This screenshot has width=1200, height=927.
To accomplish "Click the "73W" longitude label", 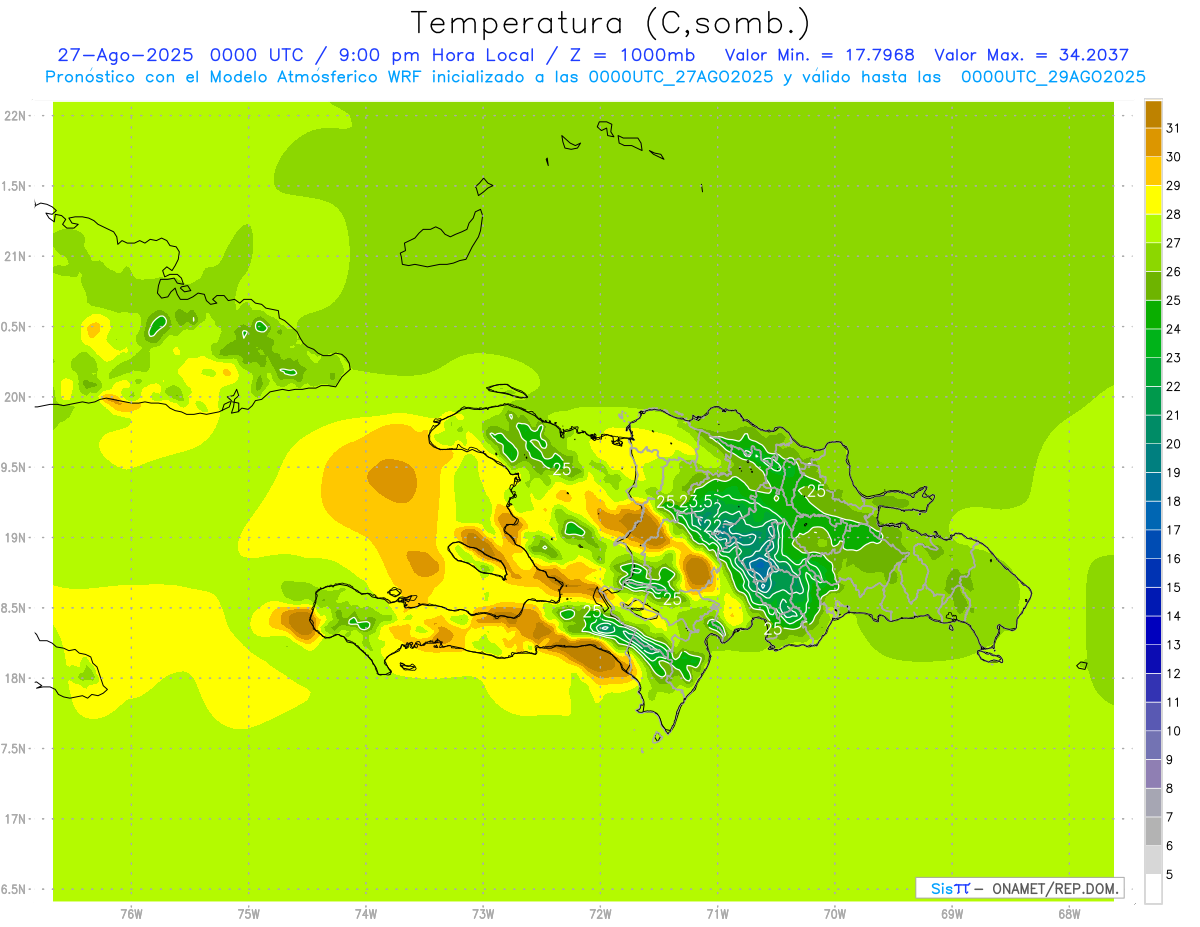I will (483, 914).
